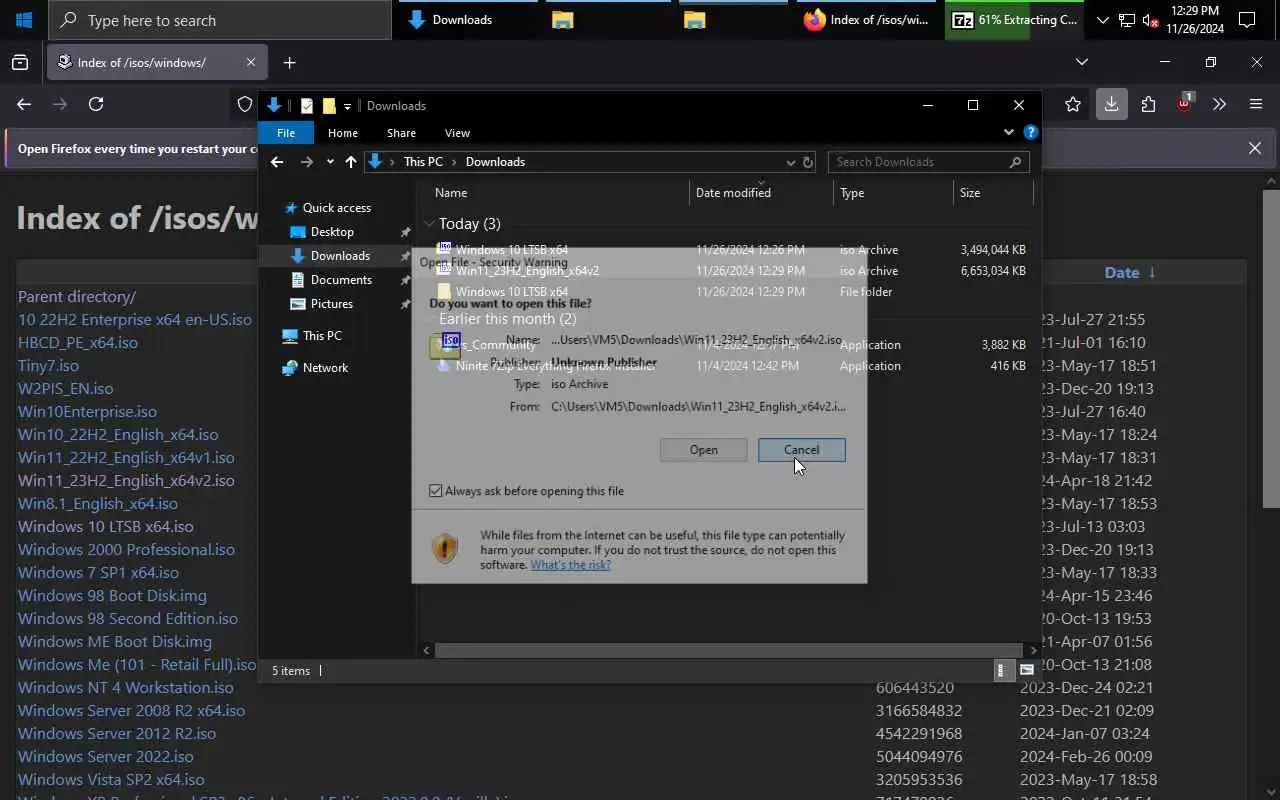Close the Index of /isos/windows/ tab
1280x800 pixels.
point(250,62)
